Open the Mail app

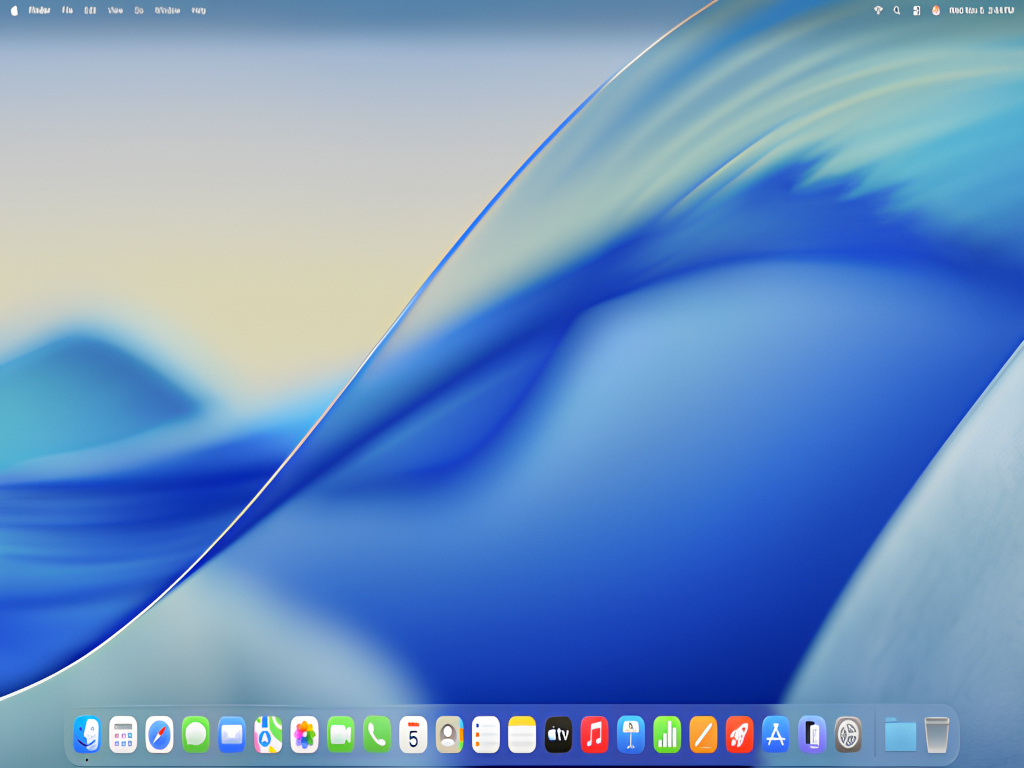point(232,735)
